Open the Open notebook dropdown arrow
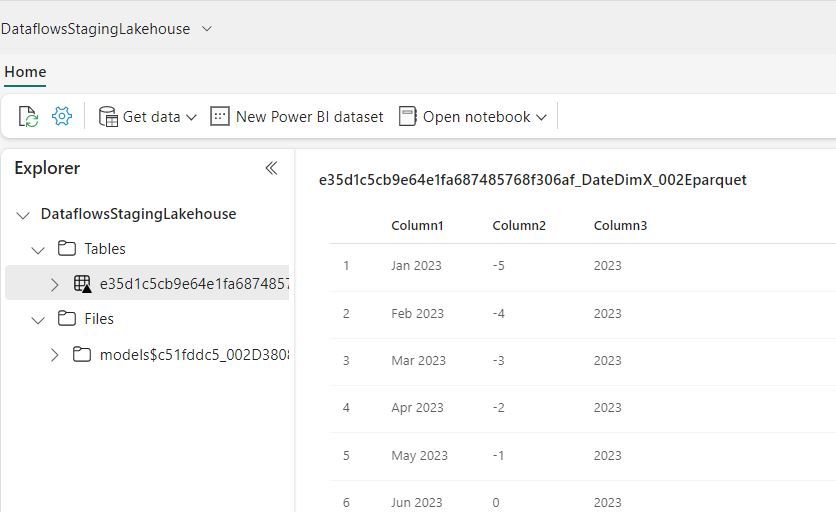Image resolution: width=836 pixels, height=512 pixels. coord(541,117)
